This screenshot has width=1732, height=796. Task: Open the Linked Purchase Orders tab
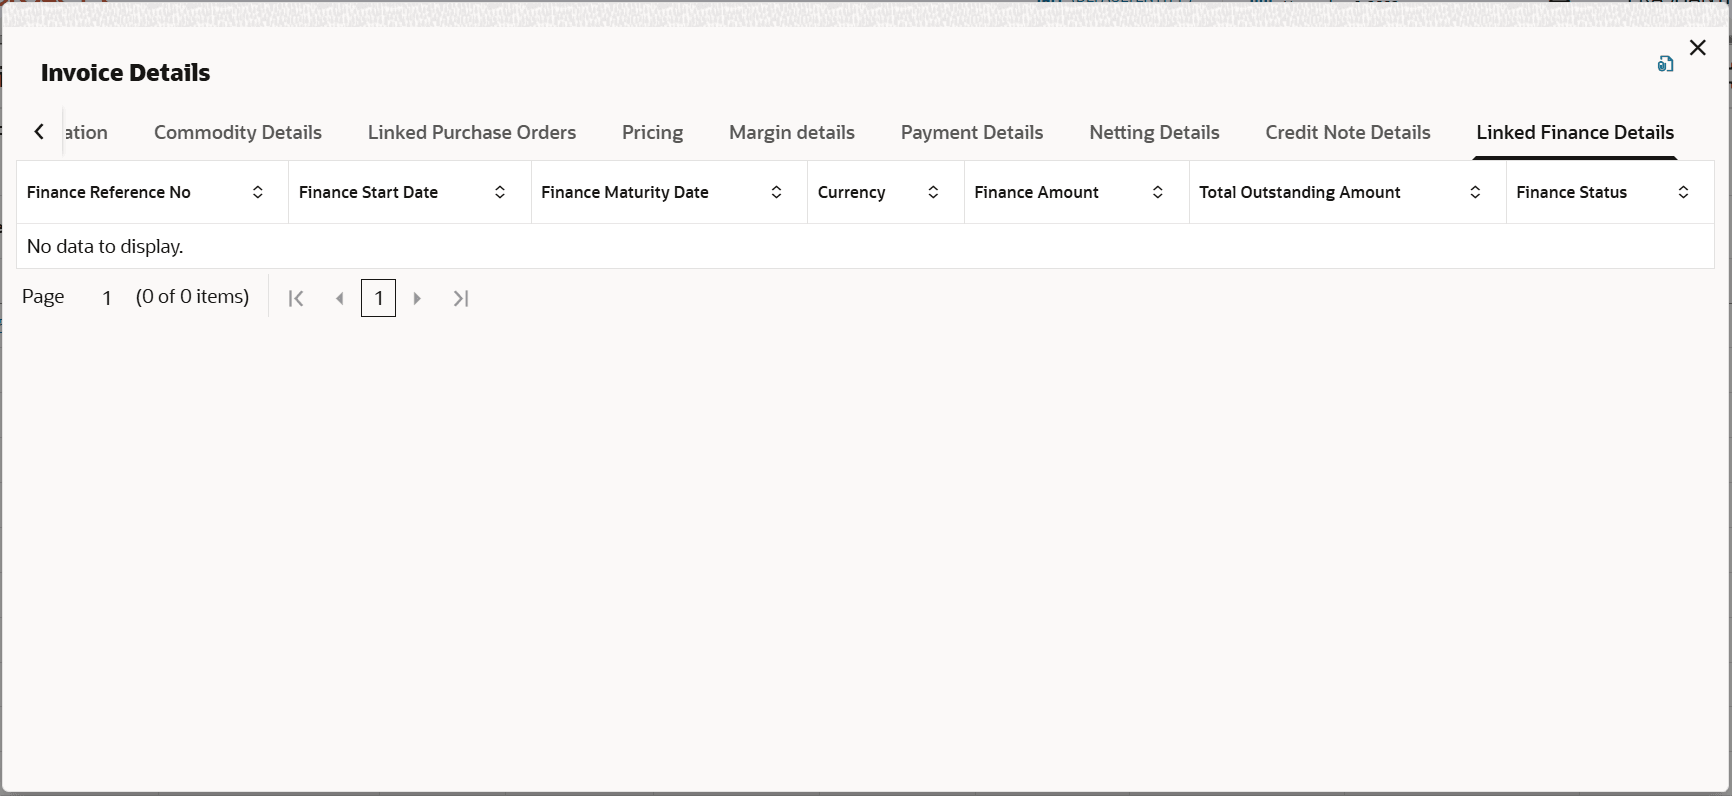click(472, 132)
